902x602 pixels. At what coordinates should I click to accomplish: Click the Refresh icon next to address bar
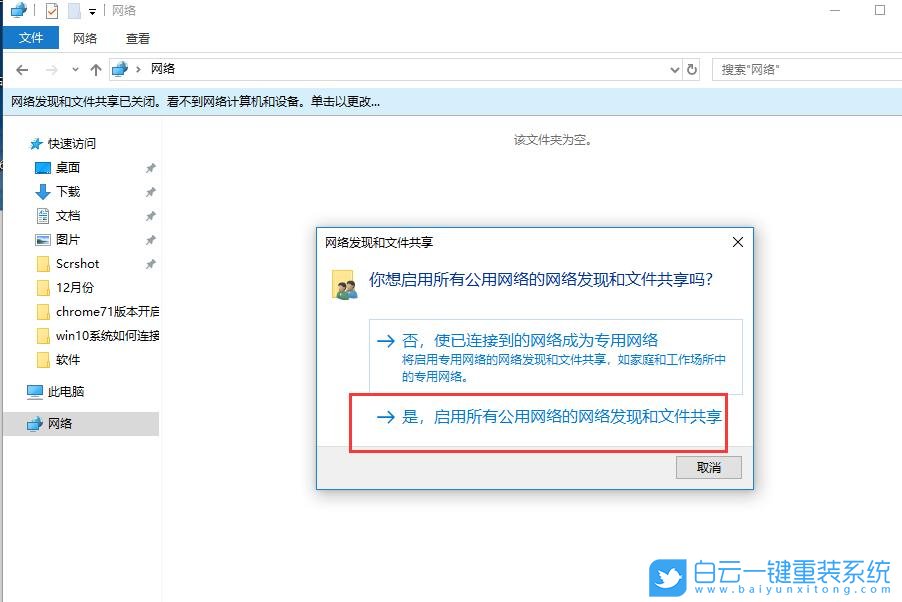pos(692,69)
